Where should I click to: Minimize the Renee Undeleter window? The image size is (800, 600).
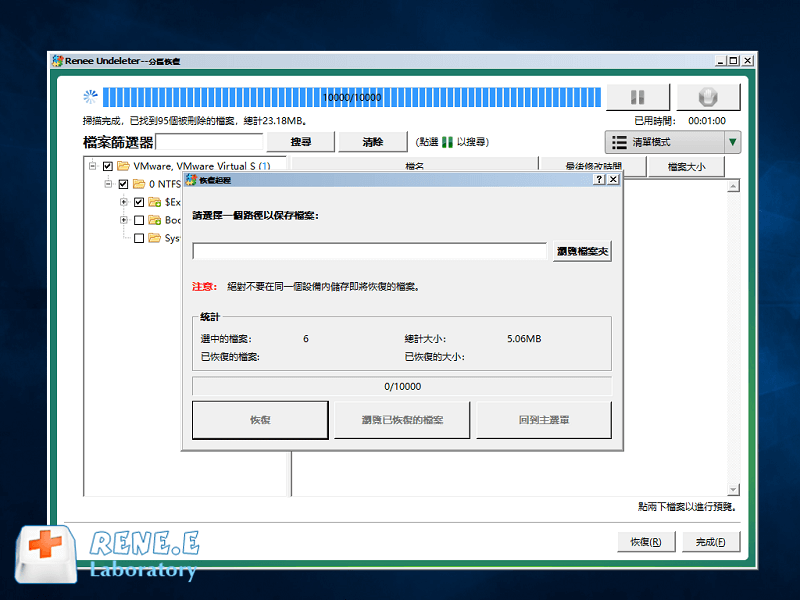click(x=720, y=61)
